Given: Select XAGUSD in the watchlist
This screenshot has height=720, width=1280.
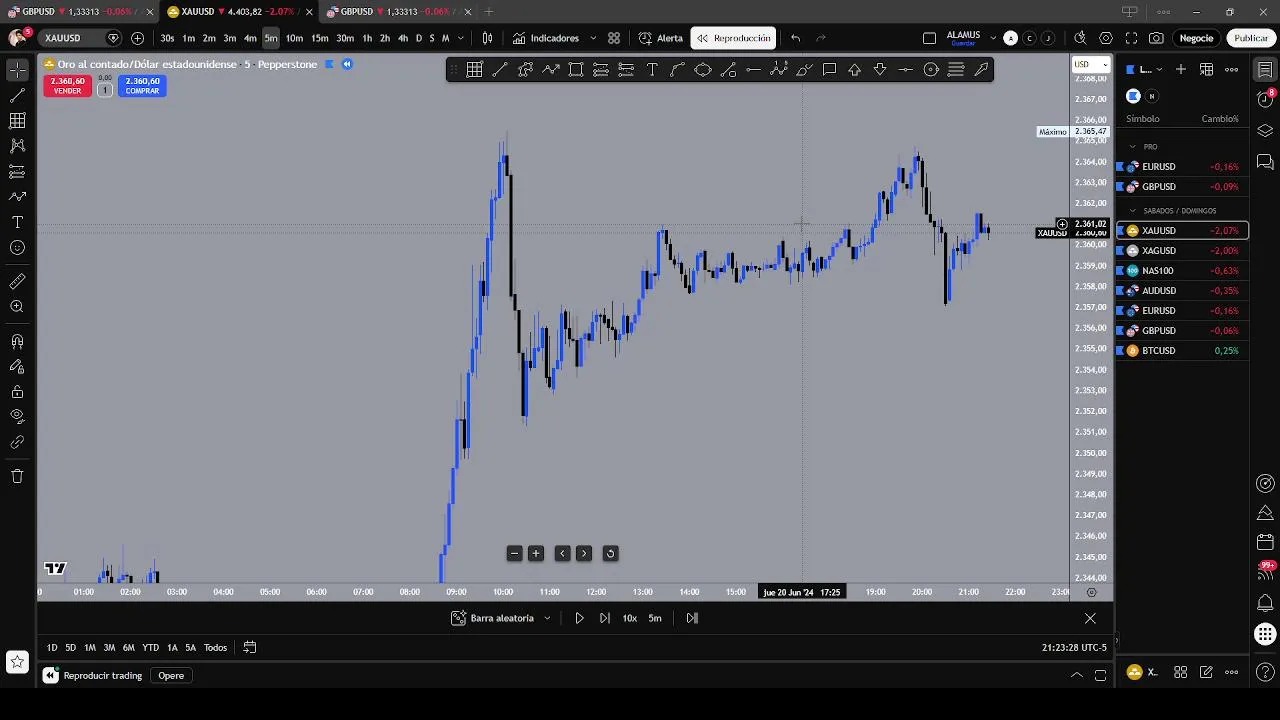Looking at the screenshot, I should click(1181, 250).
